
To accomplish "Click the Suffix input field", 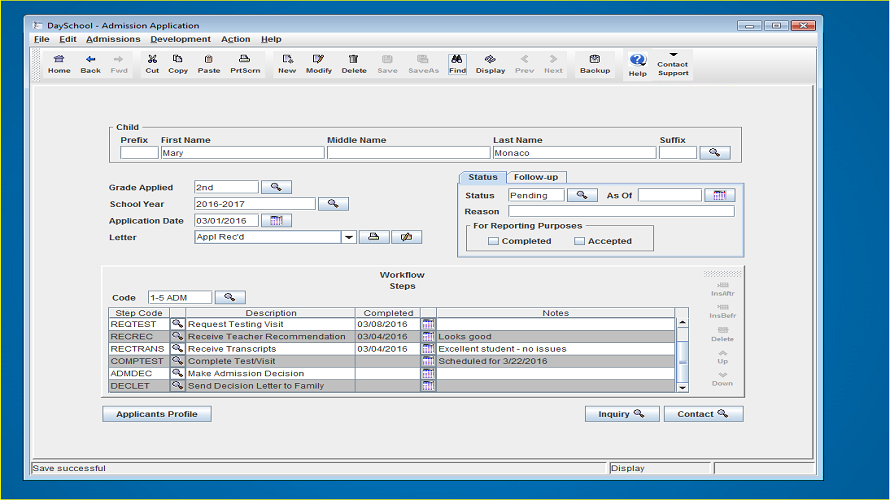I will [678, 153].
